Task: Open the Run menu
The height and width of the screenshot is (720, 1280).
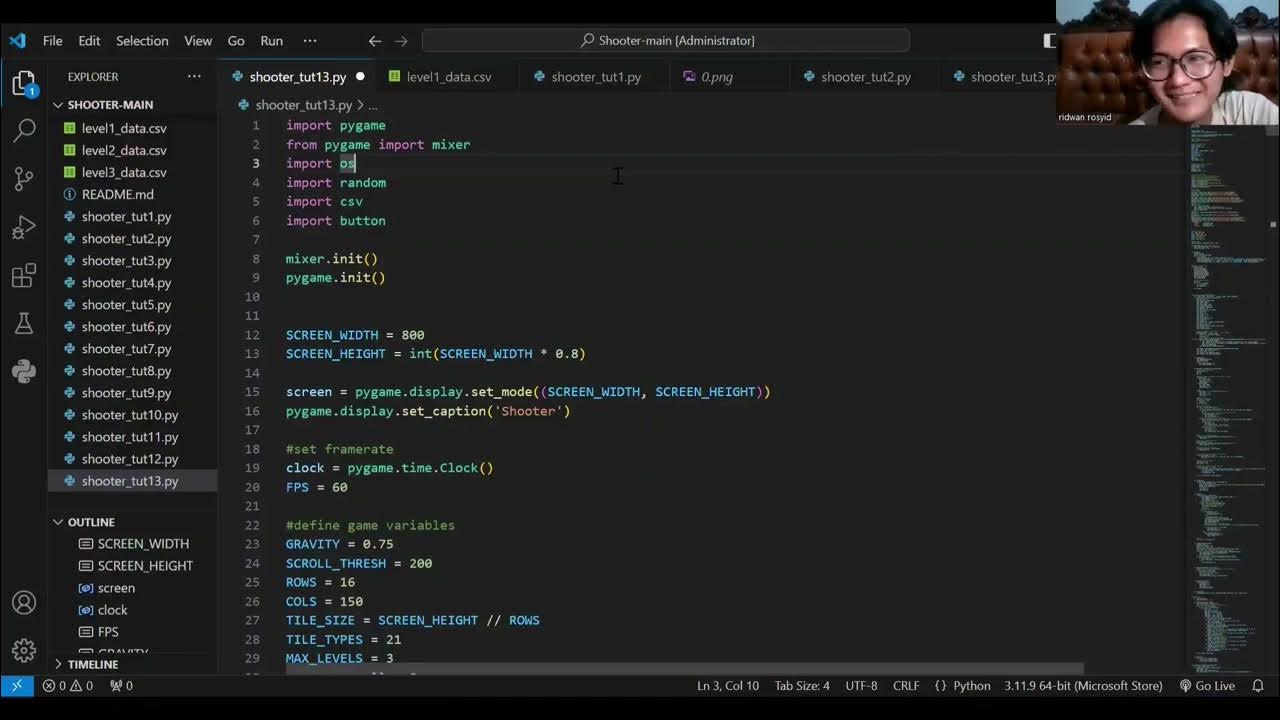Action: [x=271, y=41]
